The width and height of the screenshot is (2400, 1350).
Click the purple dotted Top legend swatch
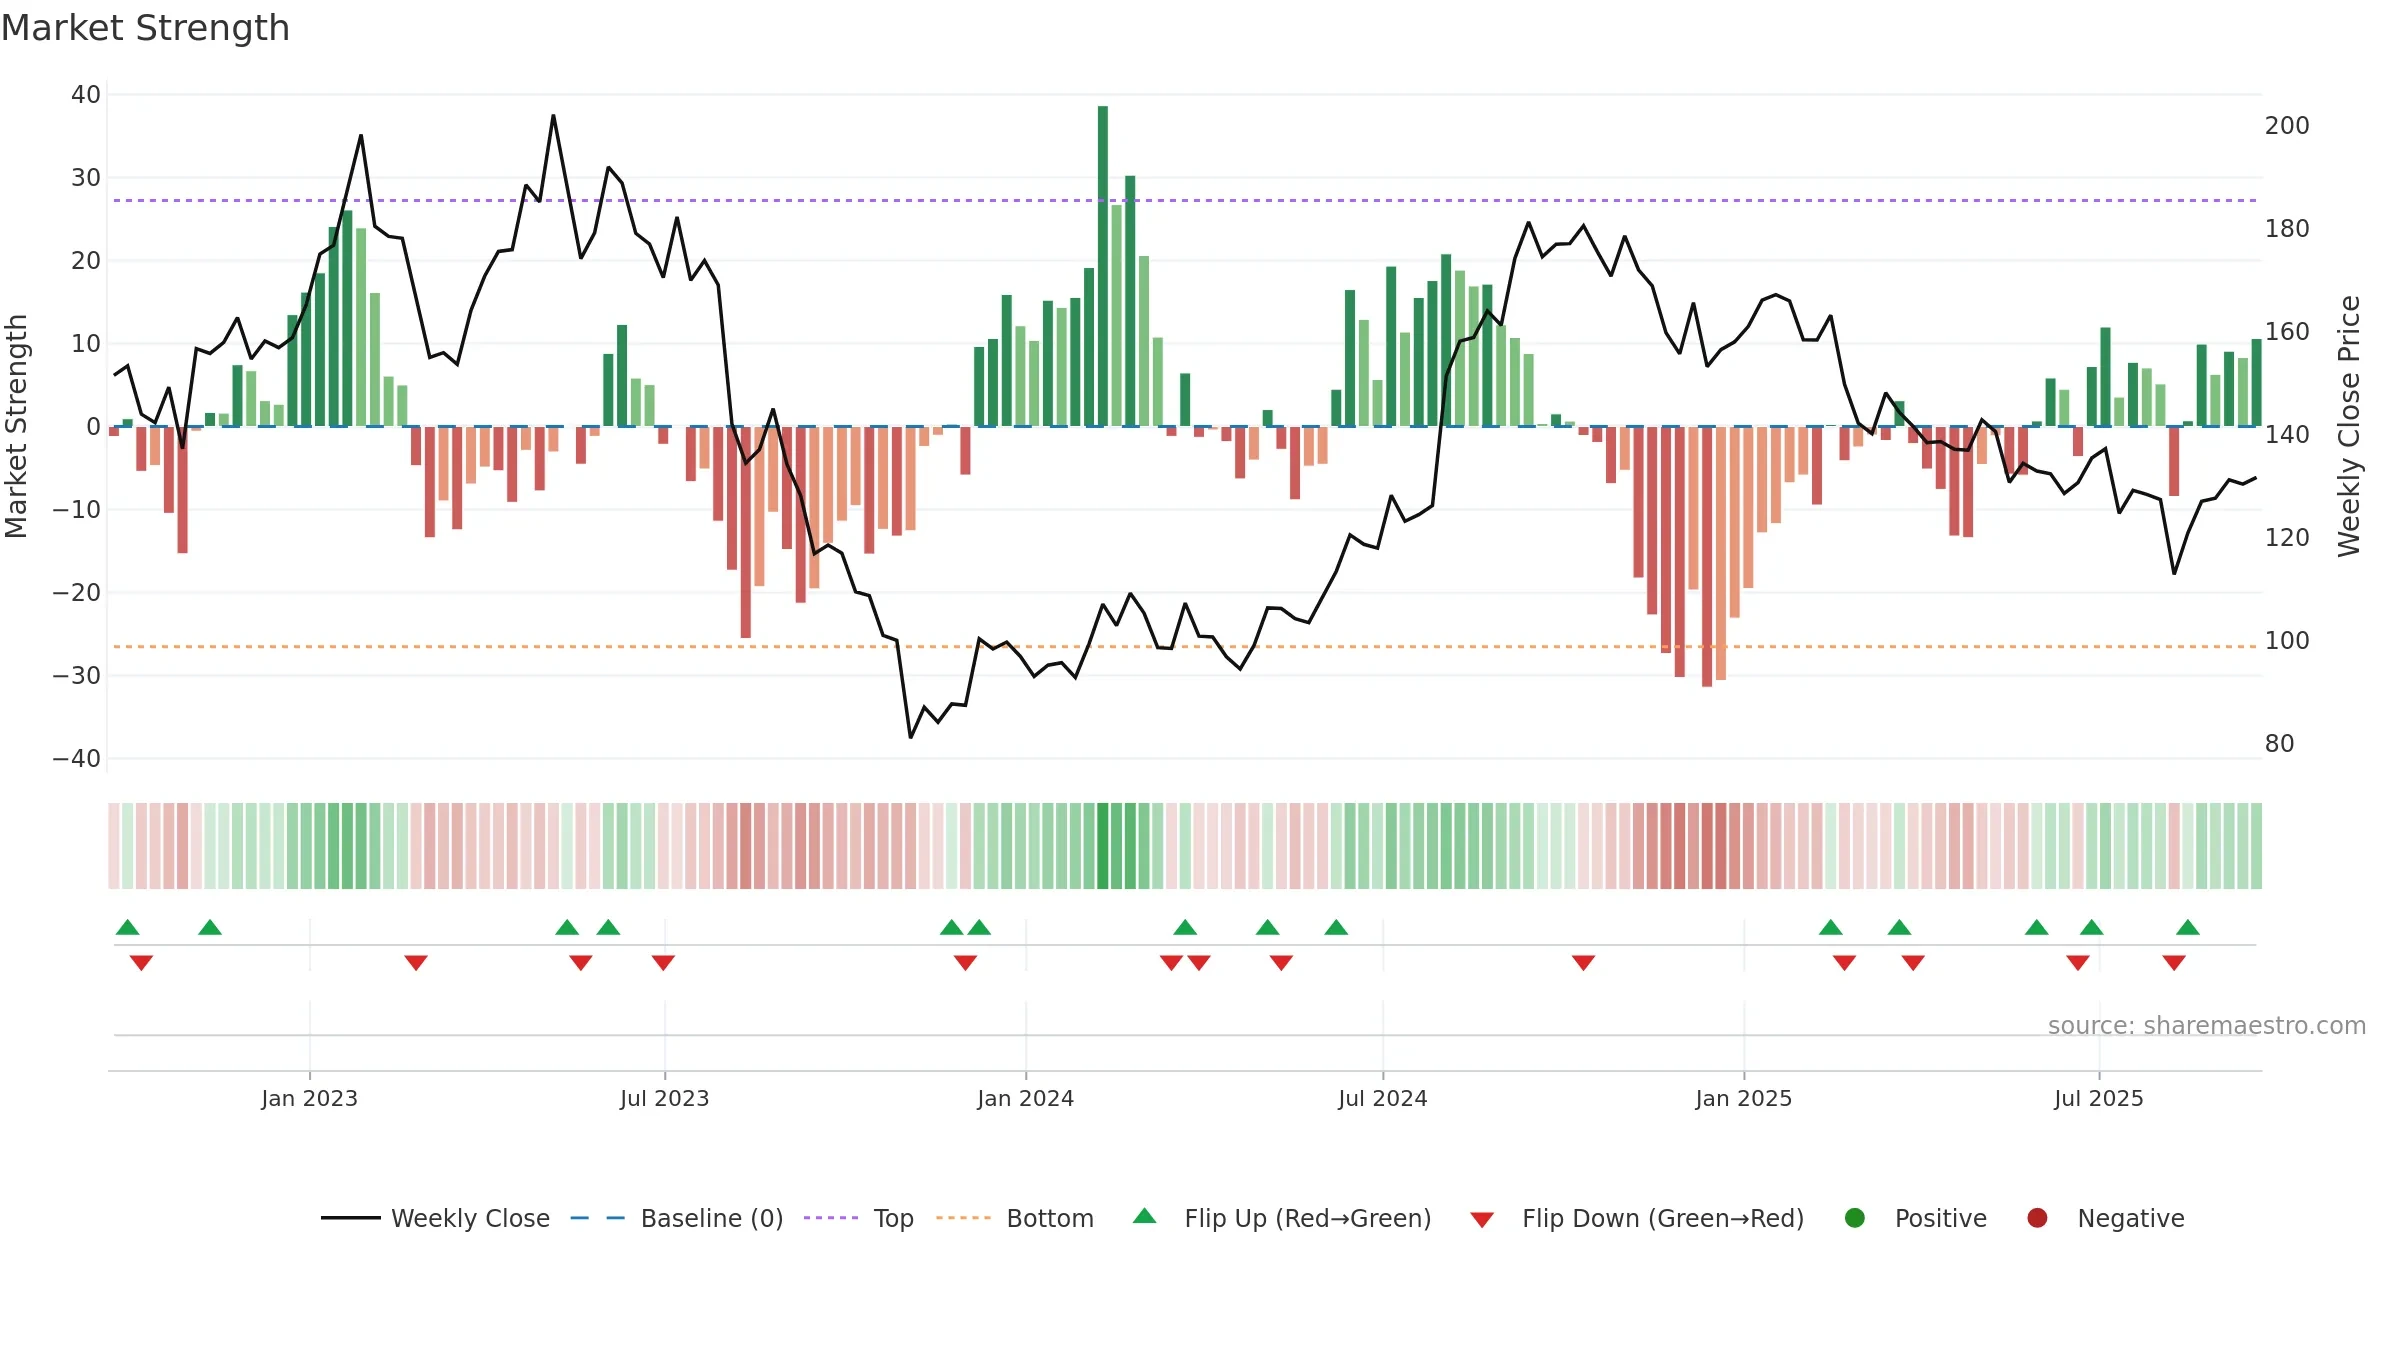831,1218
